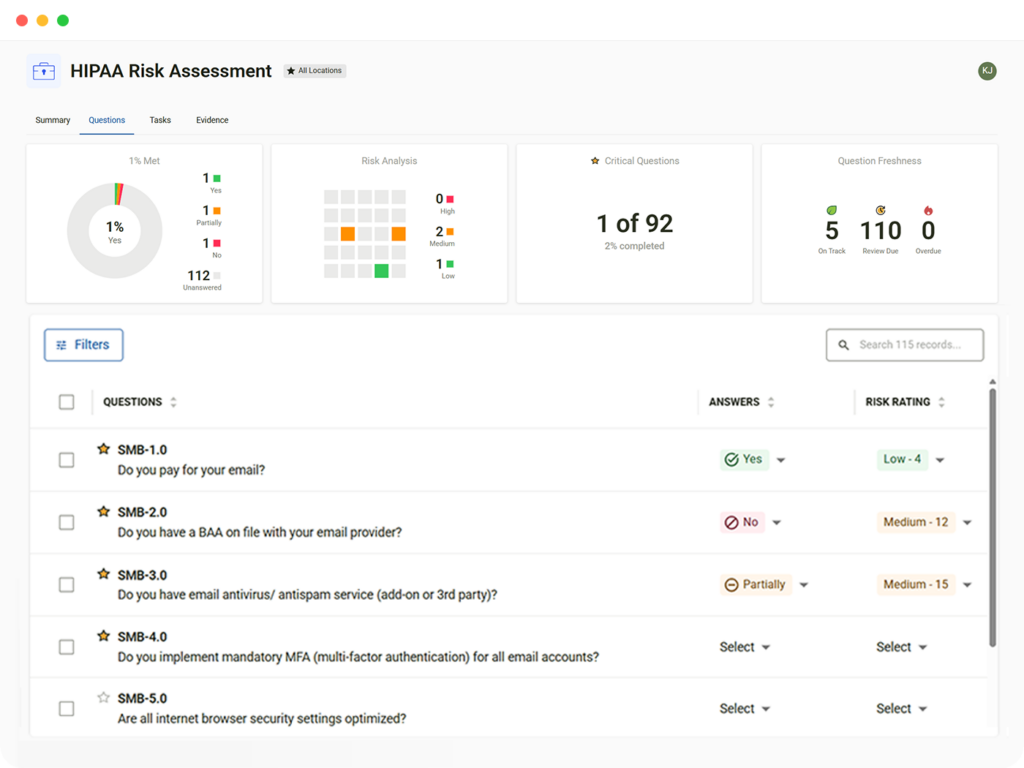The height and width of the screenshot is (768, 1024).
Task: Mark SMB-5.0 as critical with the empty star
Action: 103,697
